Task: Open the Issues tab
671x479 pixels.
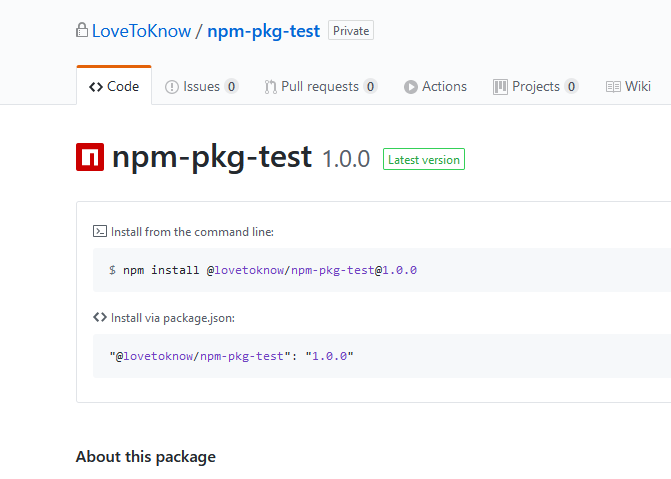Action: (x=202, y=86)
